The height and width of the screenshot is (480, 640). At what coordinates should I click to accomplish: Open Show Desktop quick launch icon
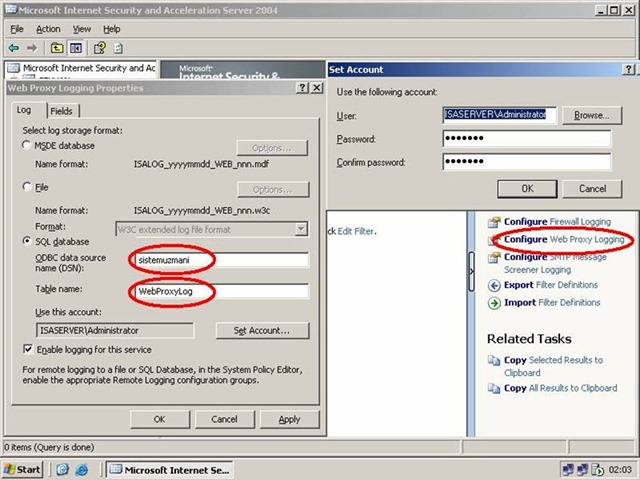[62, 469]
